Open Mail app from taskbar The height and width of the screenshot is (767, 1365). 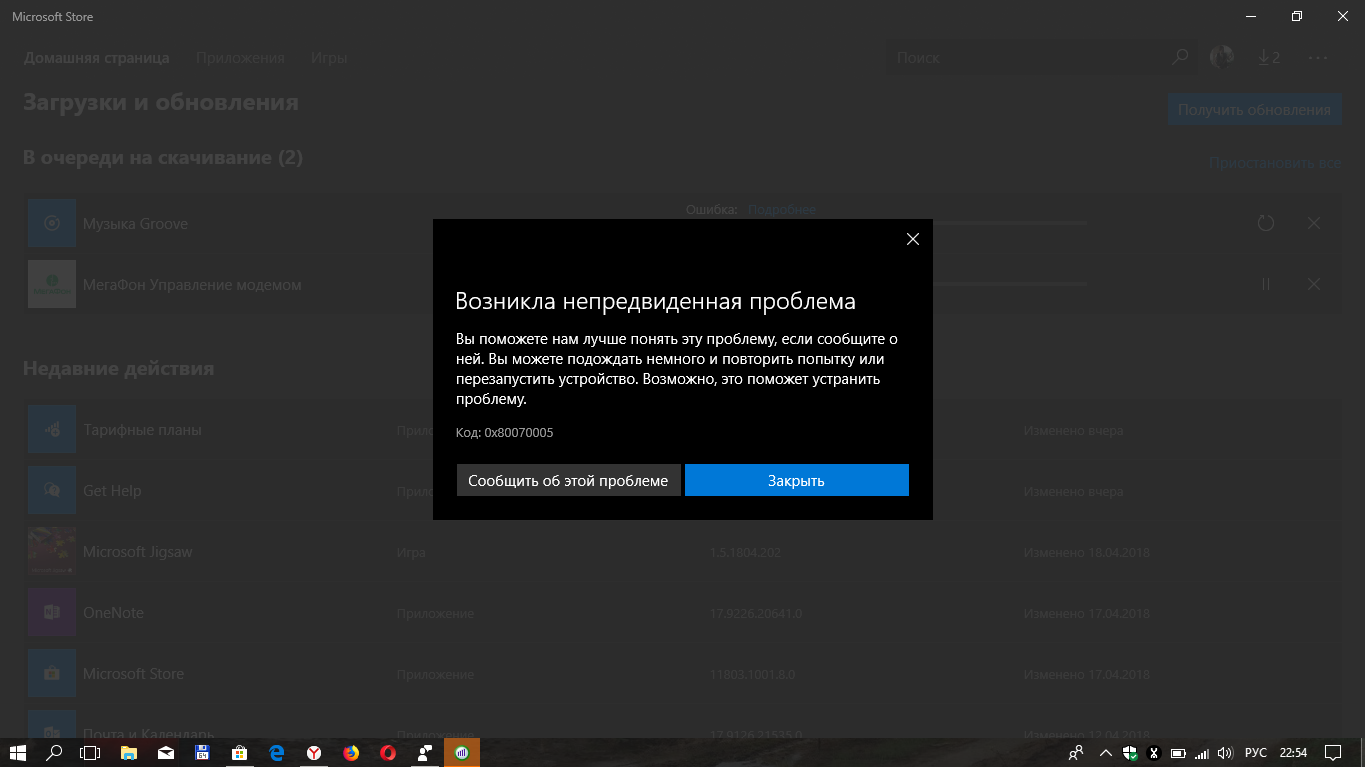166,752
